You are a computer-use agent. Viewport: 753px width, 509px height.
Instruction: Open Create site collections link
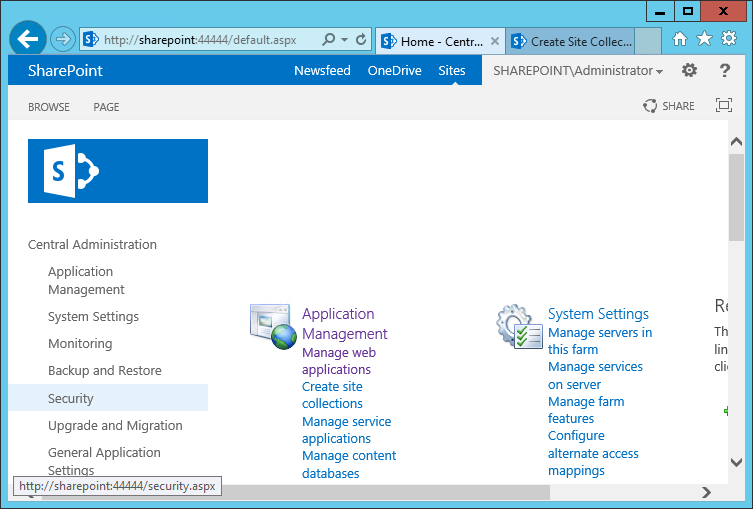click(x=332, y=395)
